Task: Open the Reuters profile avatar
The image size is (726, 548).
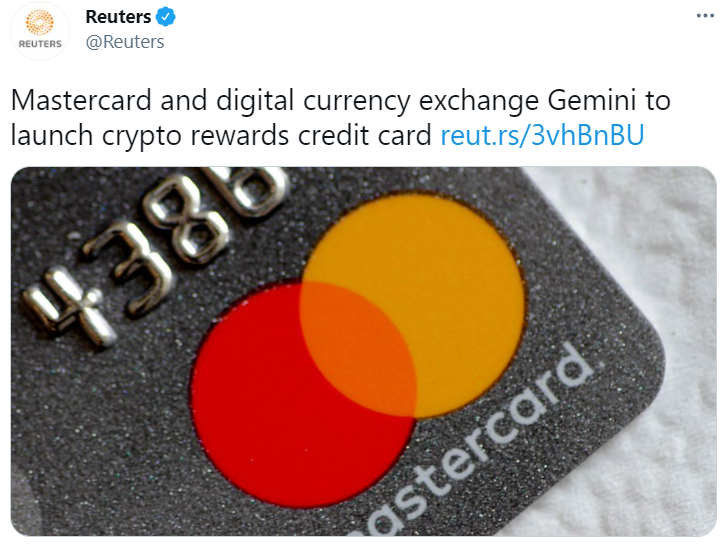Action: point(40,31)
